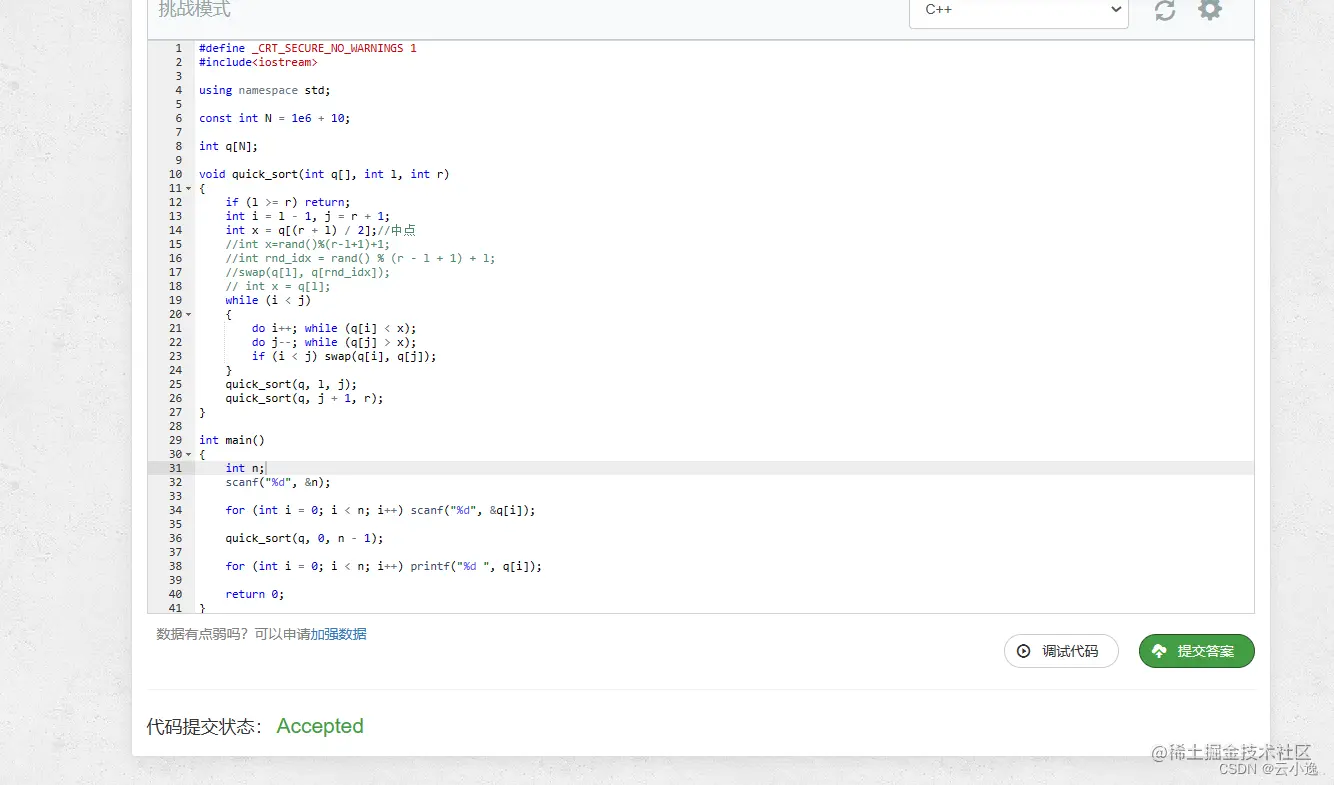Click the "quick_sort(q, j + 1, r);" line
The image size is (1334, 785).
click(304, 398)
